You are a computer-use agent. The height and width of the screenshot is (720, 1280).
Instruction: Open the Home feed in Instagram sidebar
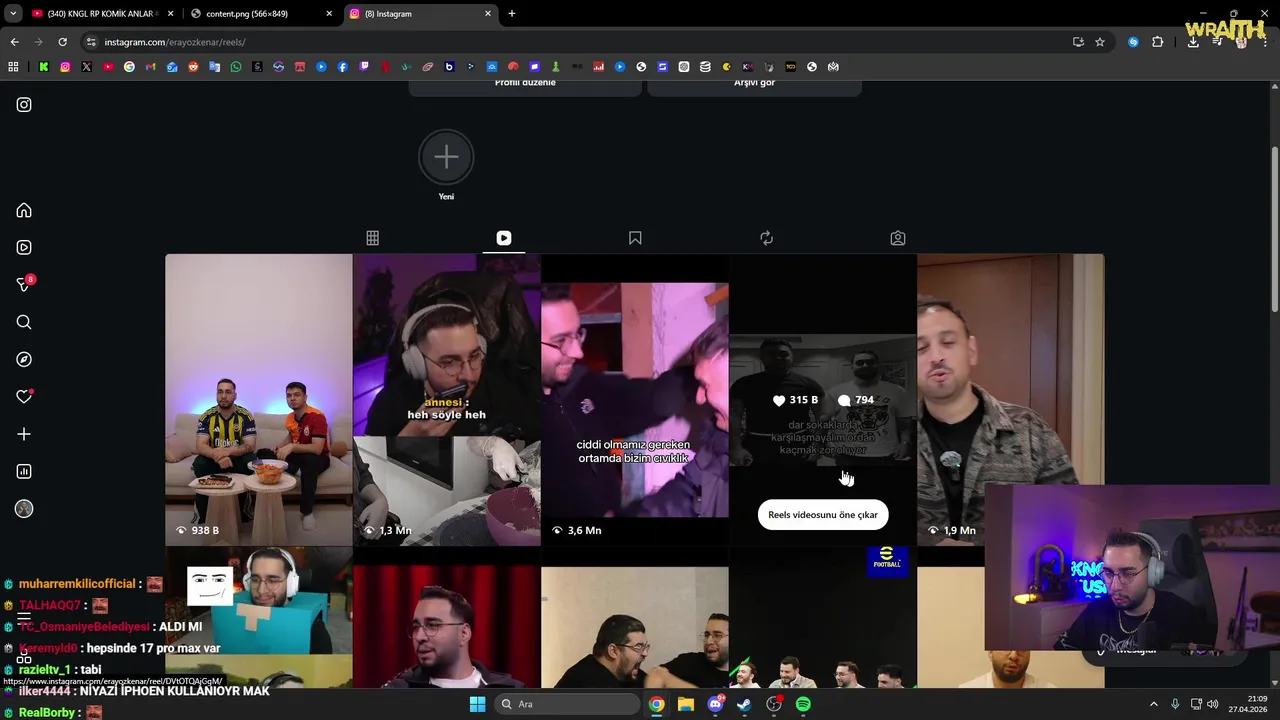(x=24, y=210)
